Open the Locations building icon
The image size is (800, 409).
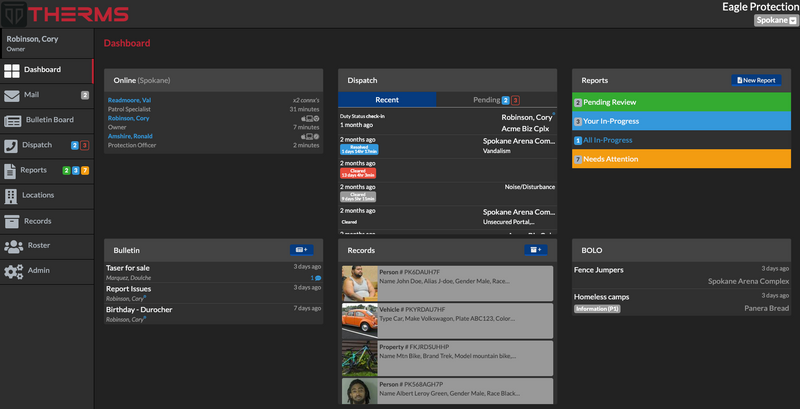point(10,196)
